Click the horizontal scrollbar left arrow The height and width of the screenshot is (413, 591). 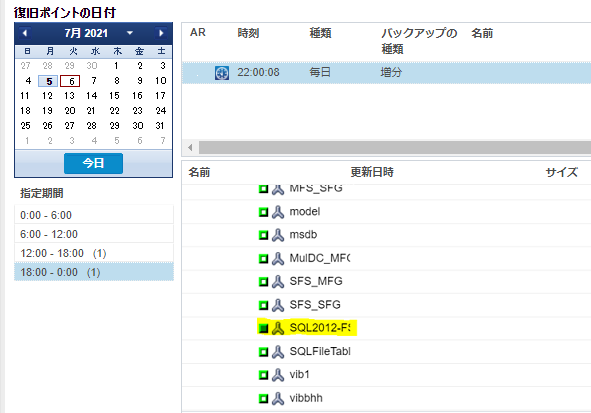click(190, 147)
